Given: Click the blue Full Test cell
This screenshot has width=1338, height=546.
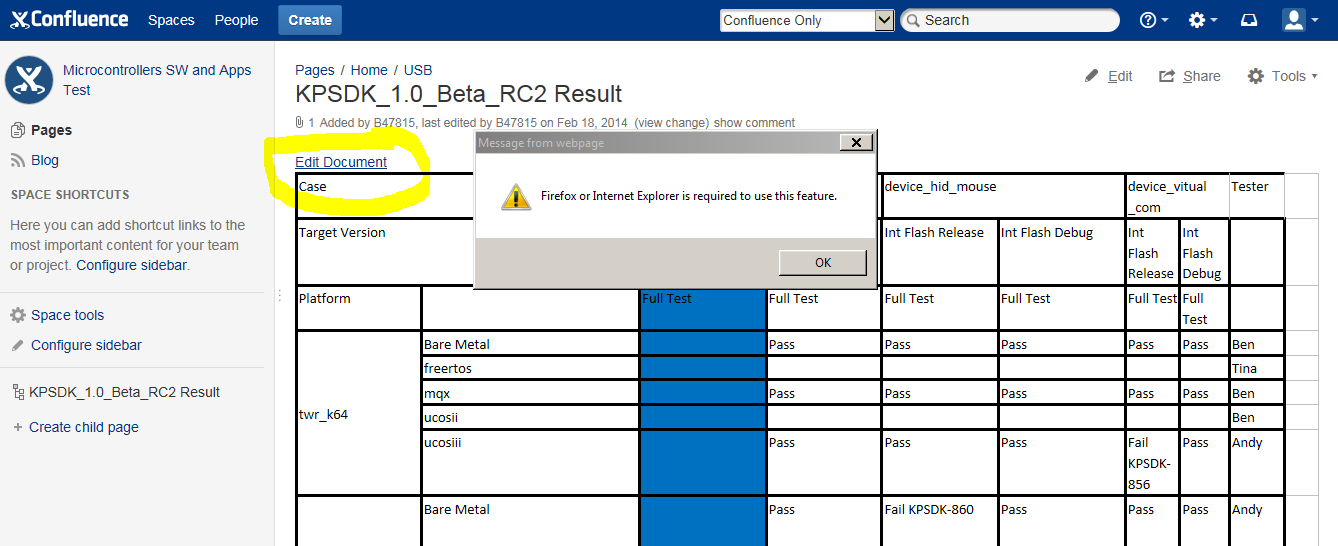Looking at the screenshot, I should (704, 308).
